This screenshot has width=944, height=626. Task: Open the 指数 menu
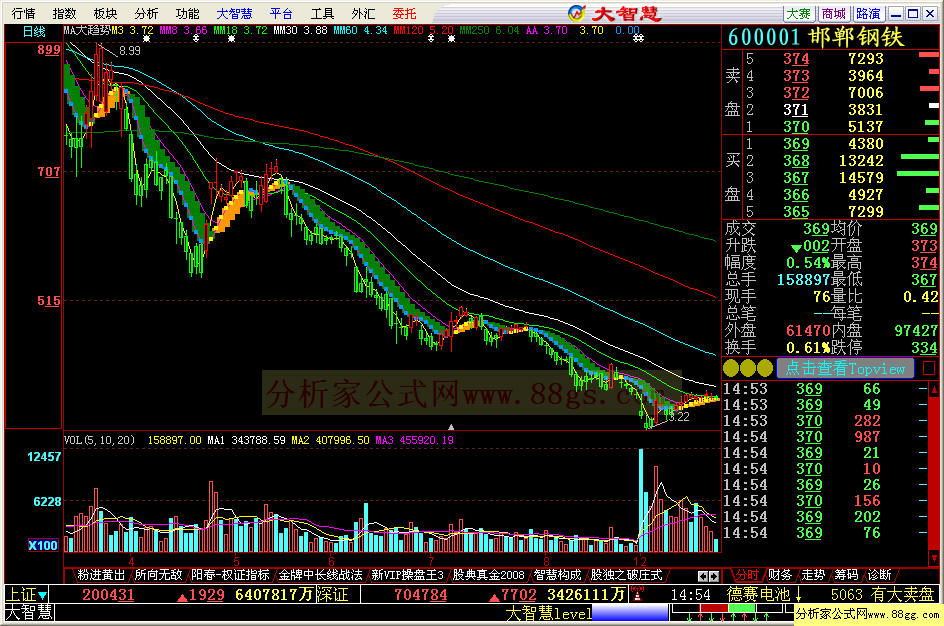[x=64, y=13]
